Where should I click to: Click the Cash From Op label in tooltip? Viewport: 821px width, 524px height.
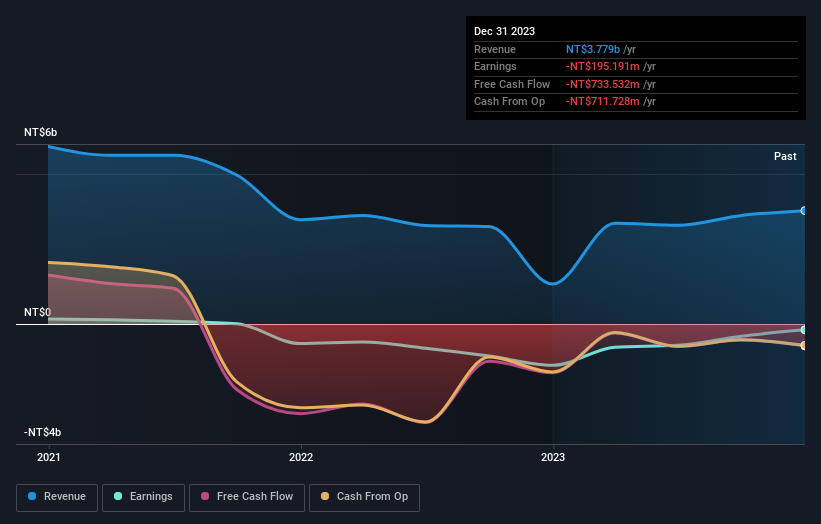point(509,102)
